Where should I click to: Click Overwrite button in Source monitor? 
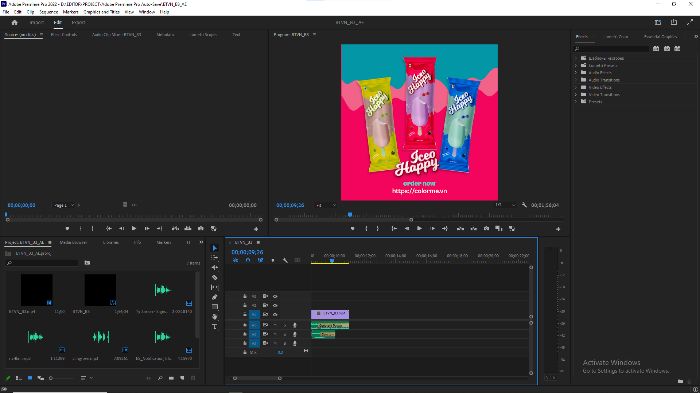(188, 228)
